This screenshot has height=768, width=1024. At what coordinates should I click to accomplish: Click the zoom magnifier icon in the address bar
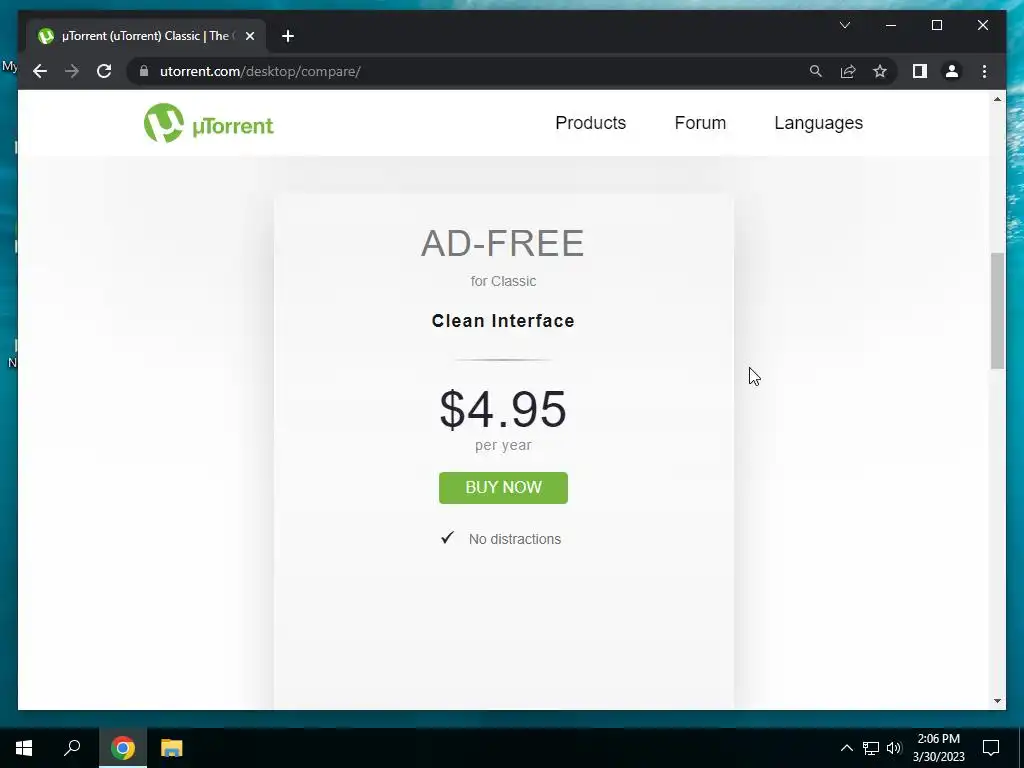tap(816, 71)
